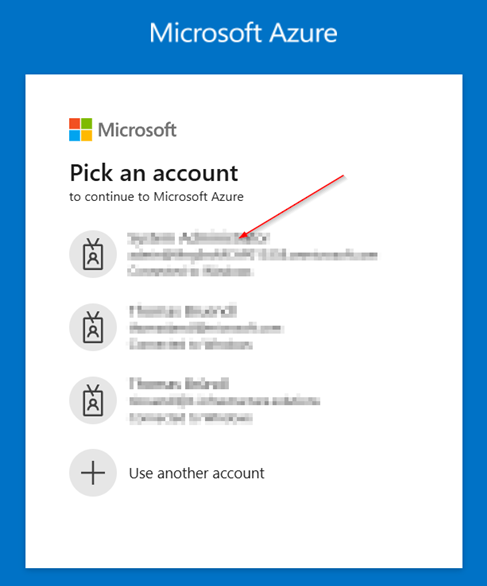Choose the first account's blurred name
Screen dimensions: 487x586
click(198, 238)
